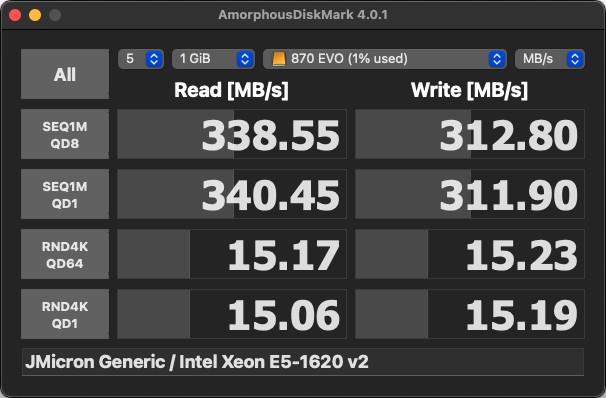Click the RND4K QD64 read result 15.17
This screenshot has height=398, width=606.
(x=232, y=254)
